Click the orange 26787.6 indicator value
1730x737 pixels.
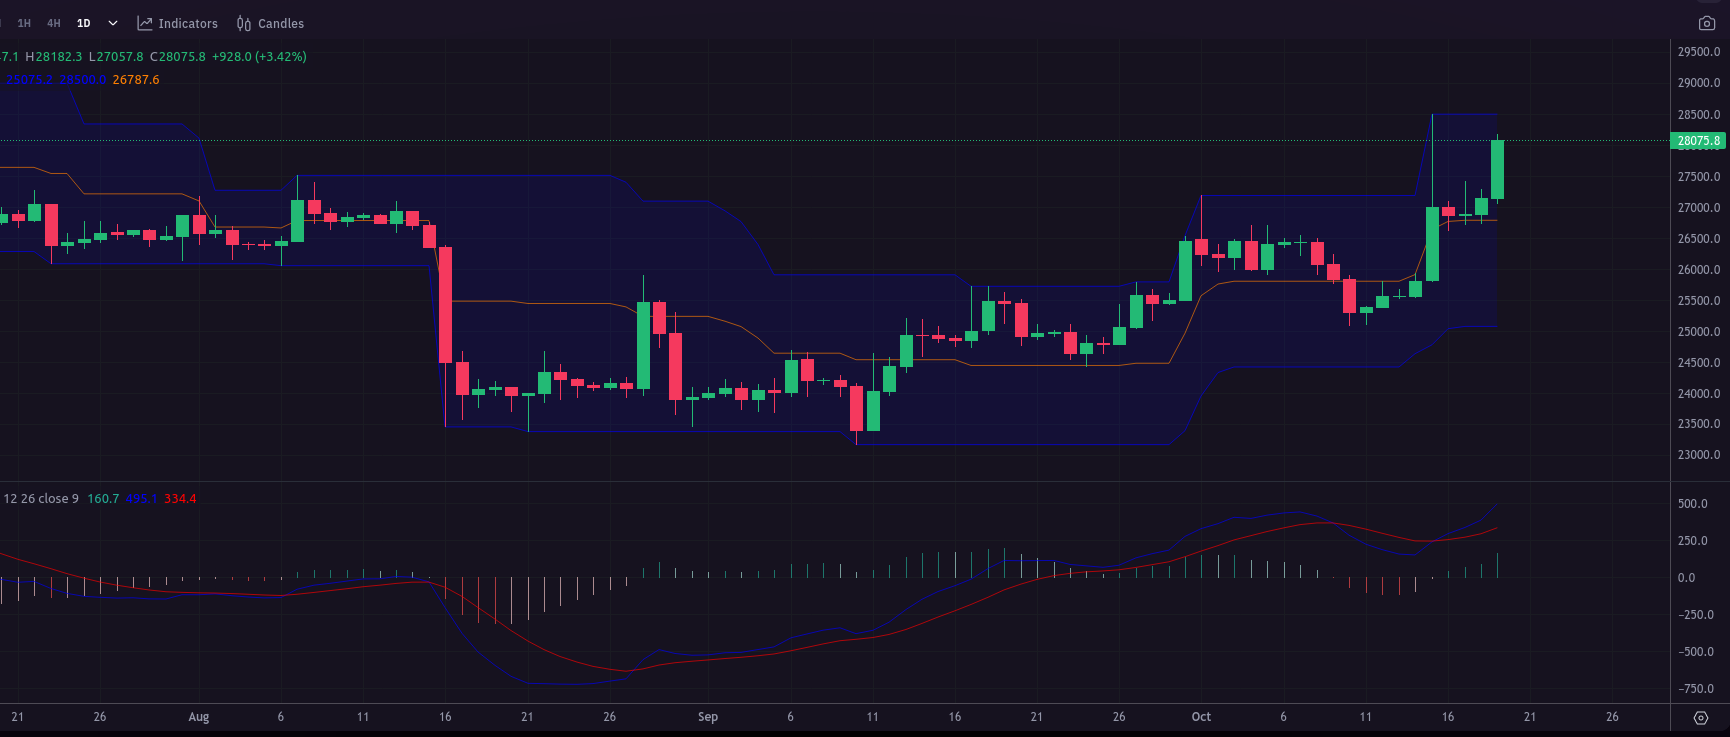pyautogui.click(x=136, y=80)
